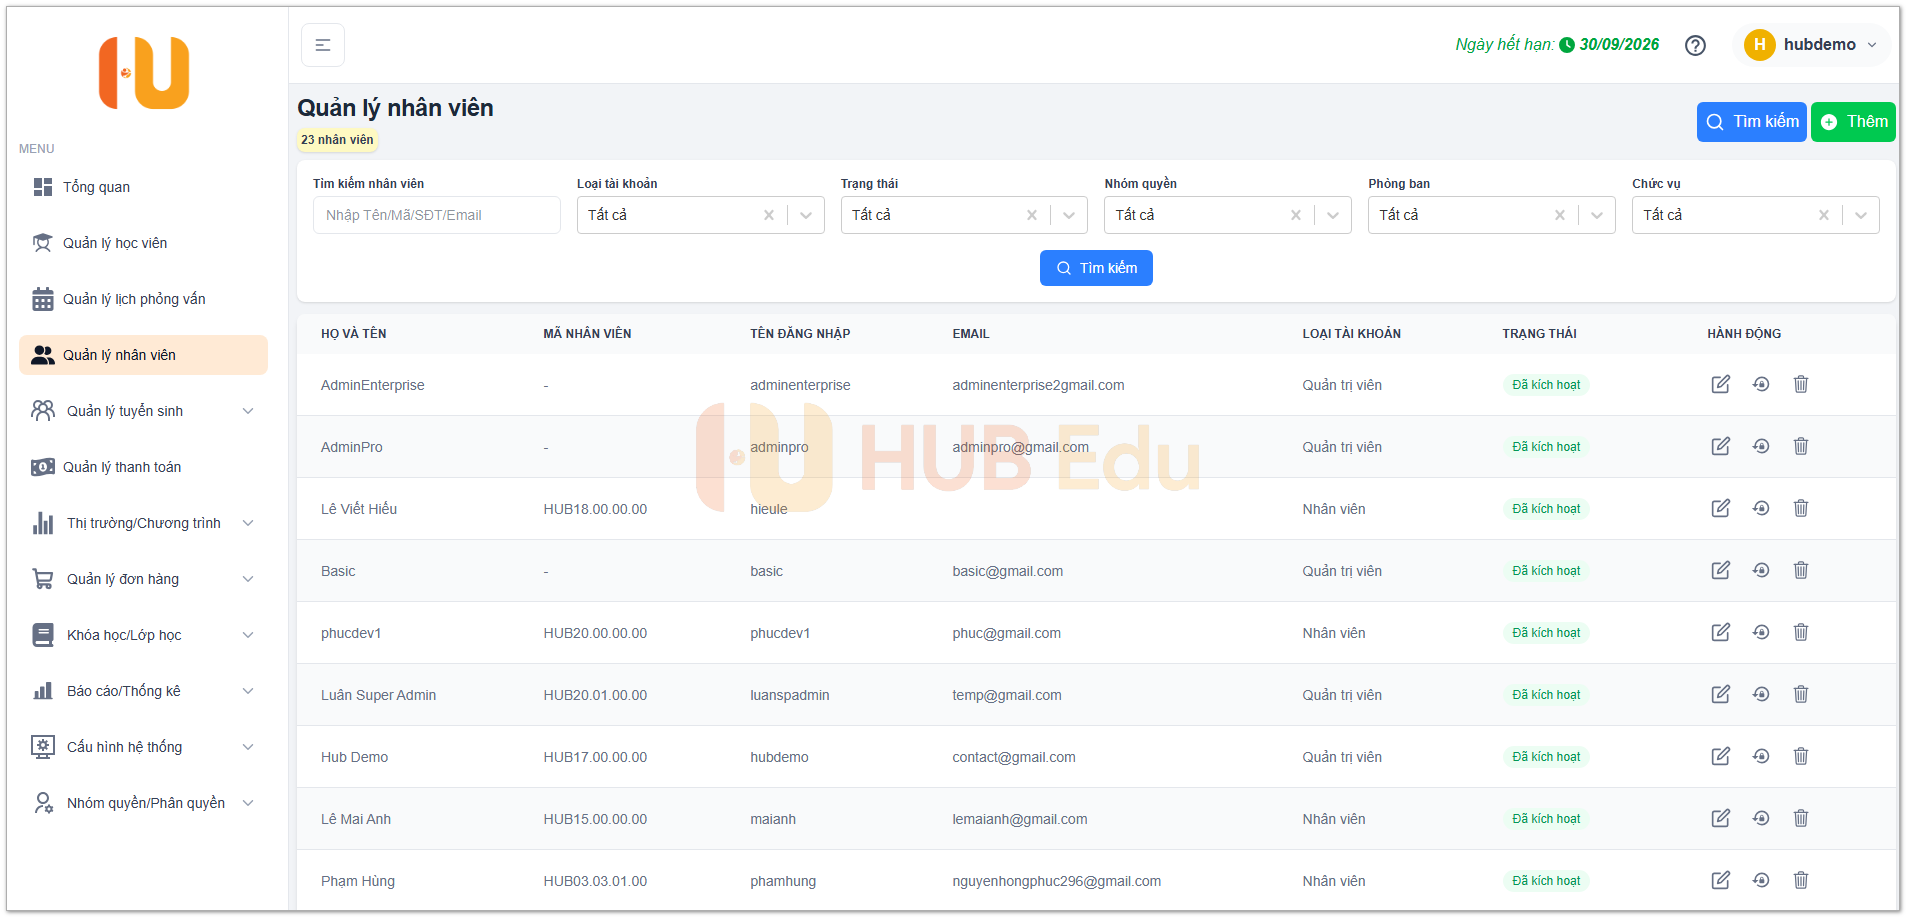Toggle the Đã kích hoạt status for Lê Mai Anh

point(1545,818)
